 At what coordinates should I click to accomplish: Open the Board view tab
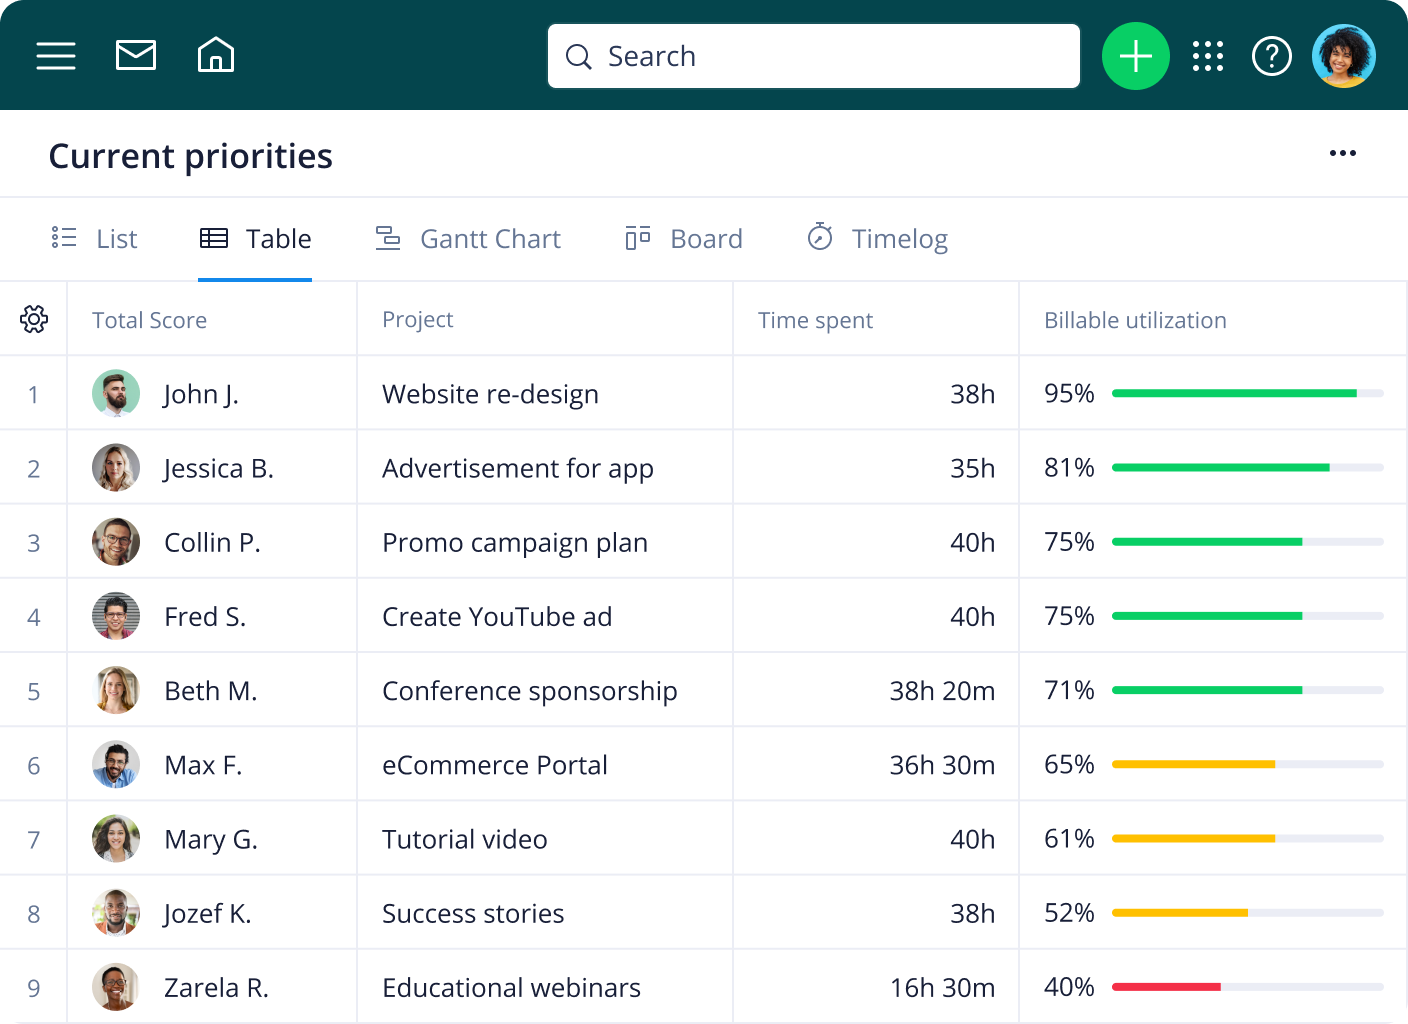684,239
